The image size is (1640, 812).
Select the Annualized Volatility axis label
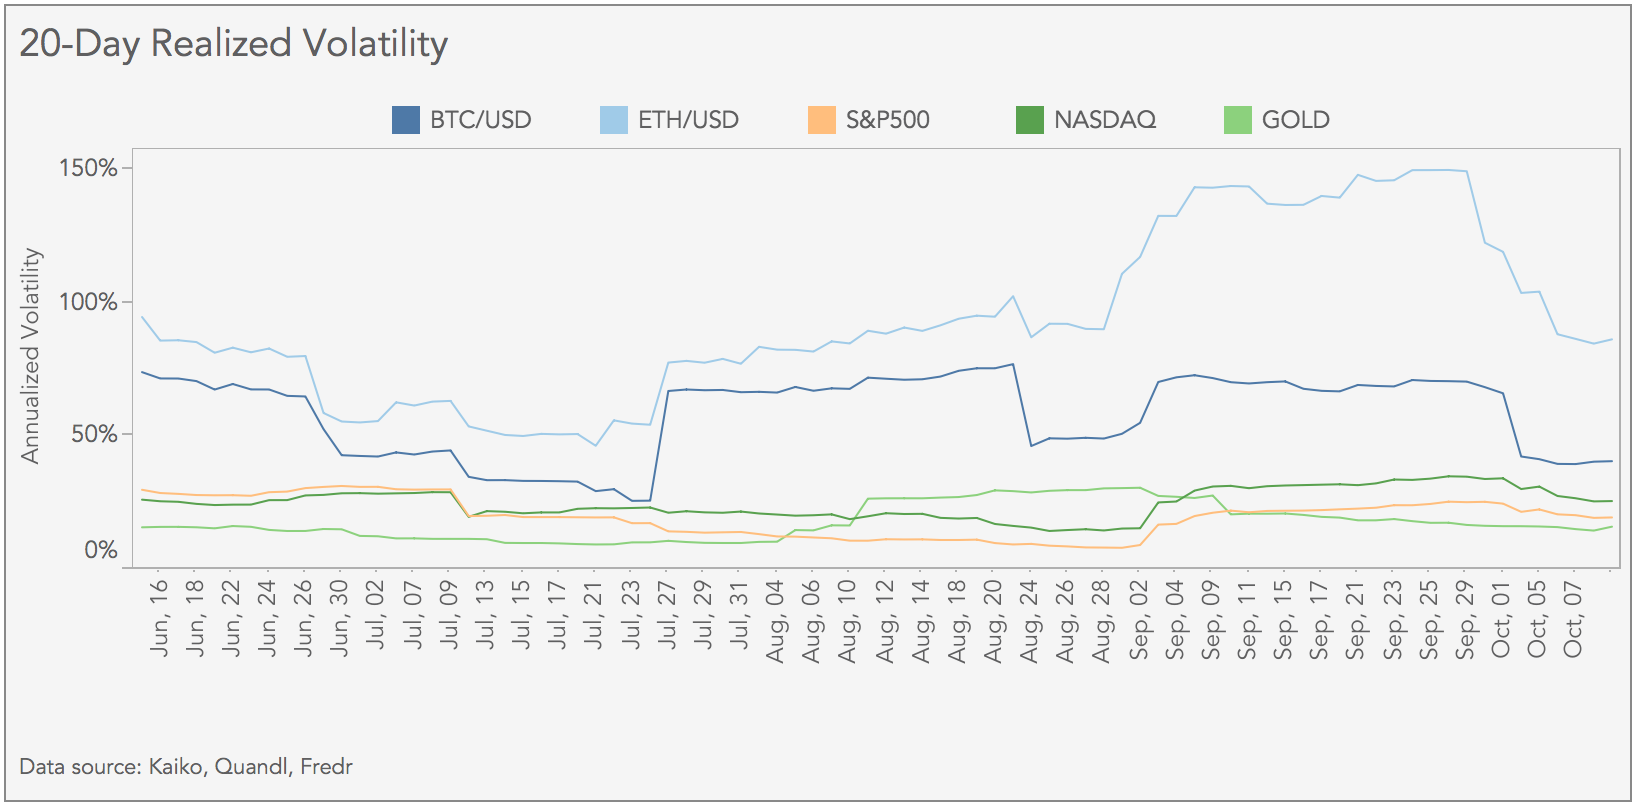31,356
